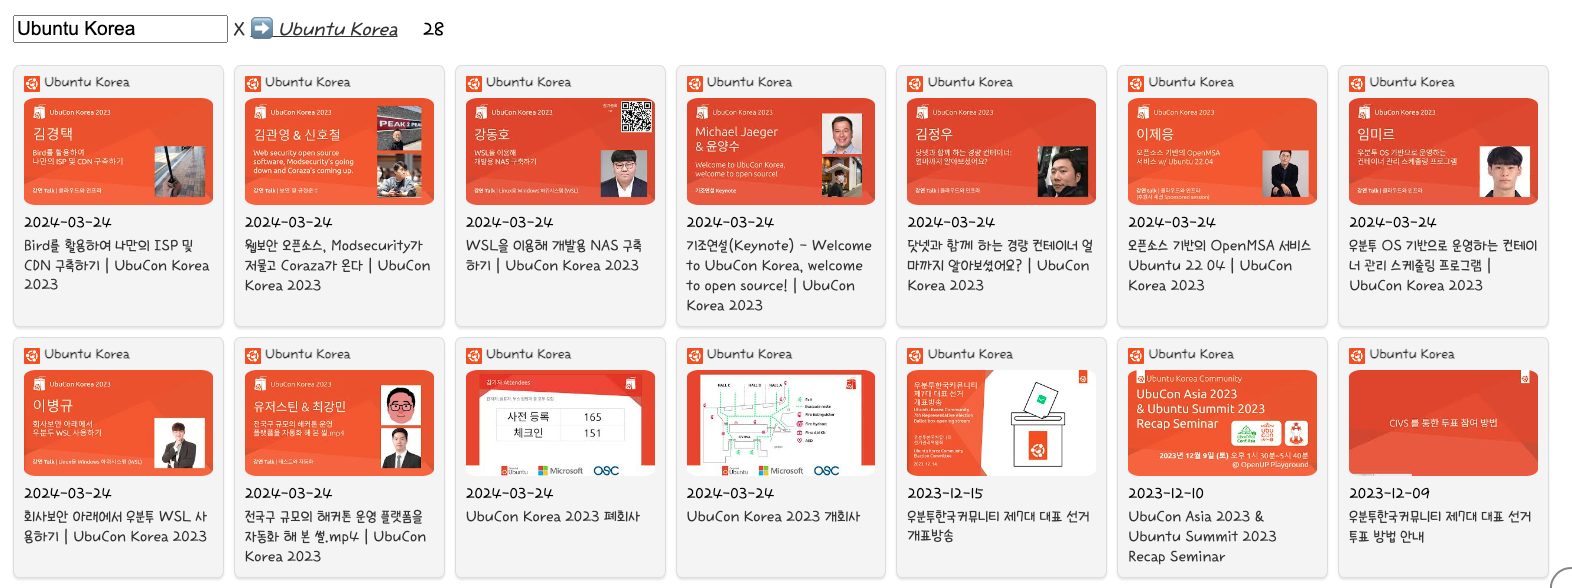Click Ubuntu logo icon on Keynote card
Image resolution: width=1572 pixels, height=588 pixels.
(695, 84)
